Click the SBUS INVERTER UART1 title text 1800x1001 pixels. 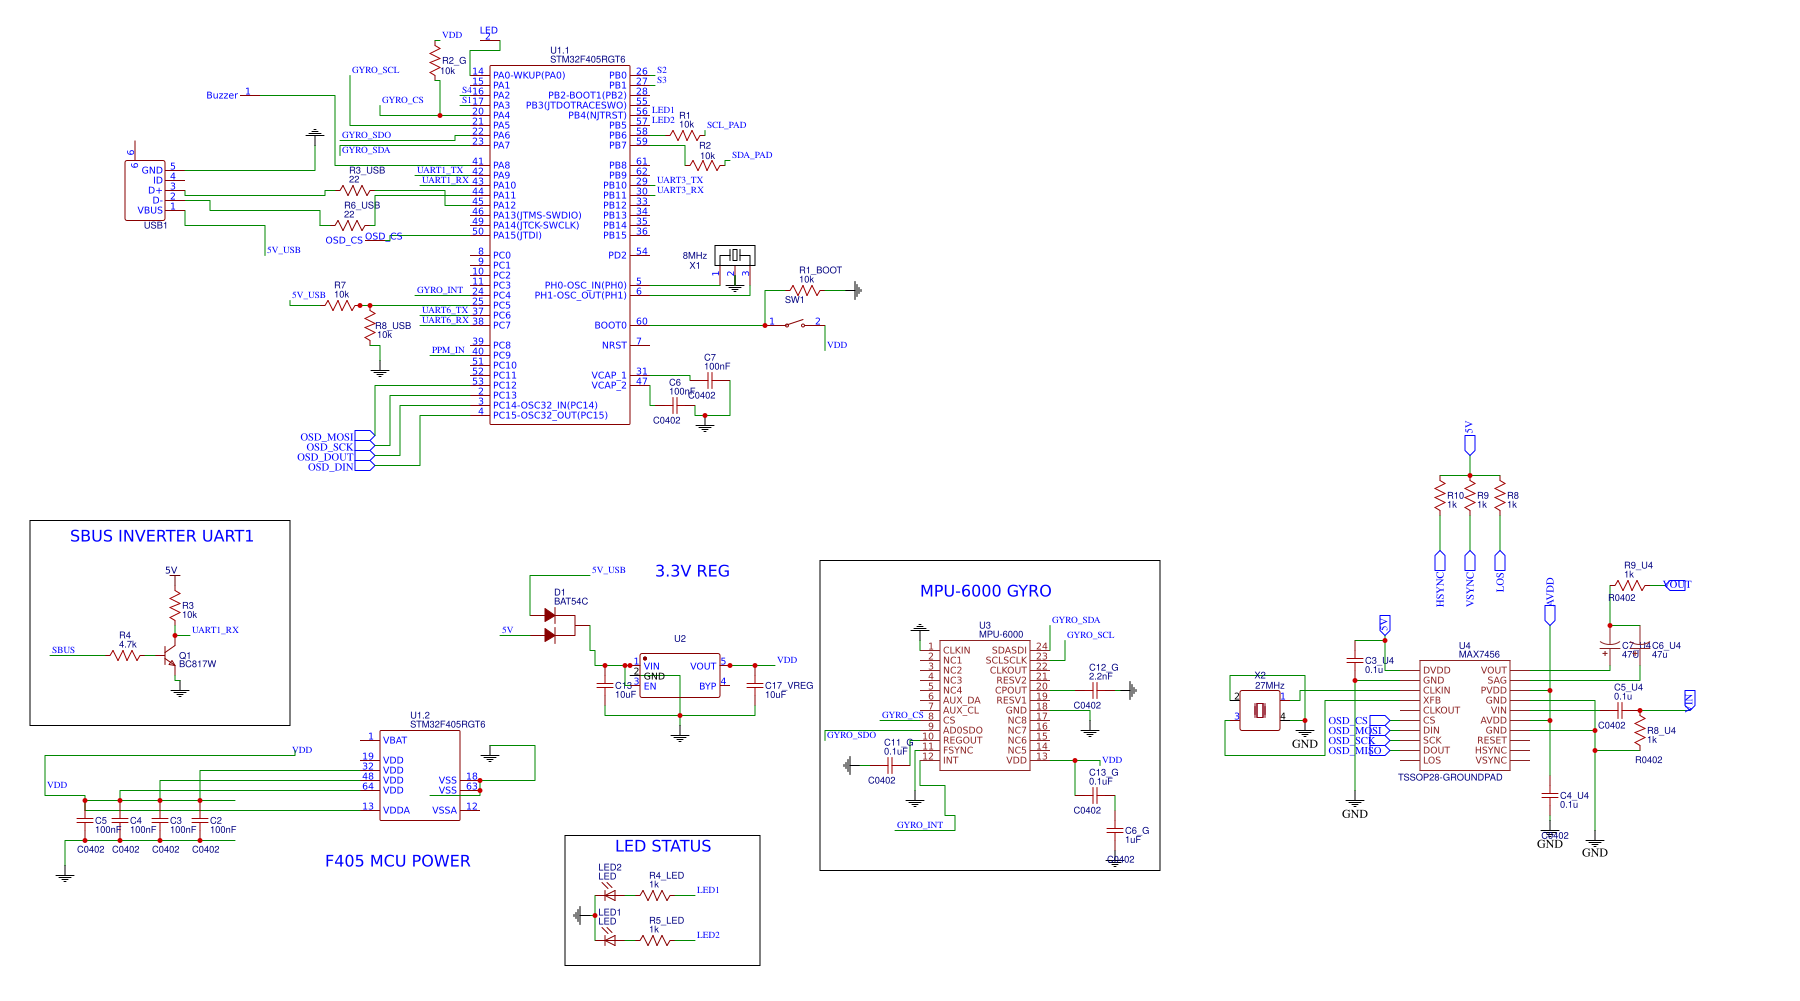[161, 535]
